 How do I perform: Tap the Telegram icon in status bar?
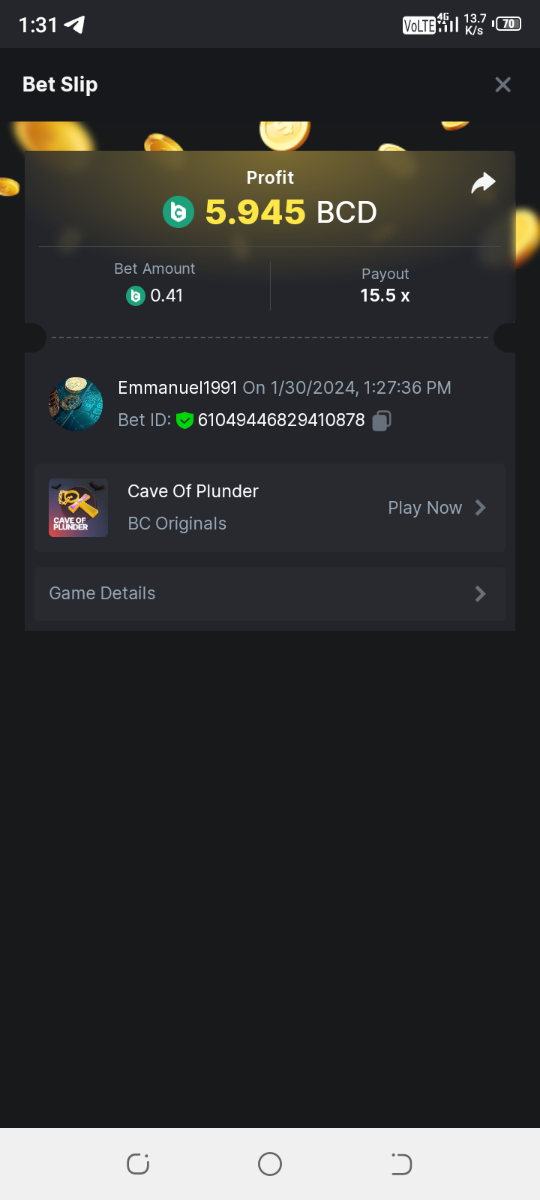click(75, 25)
